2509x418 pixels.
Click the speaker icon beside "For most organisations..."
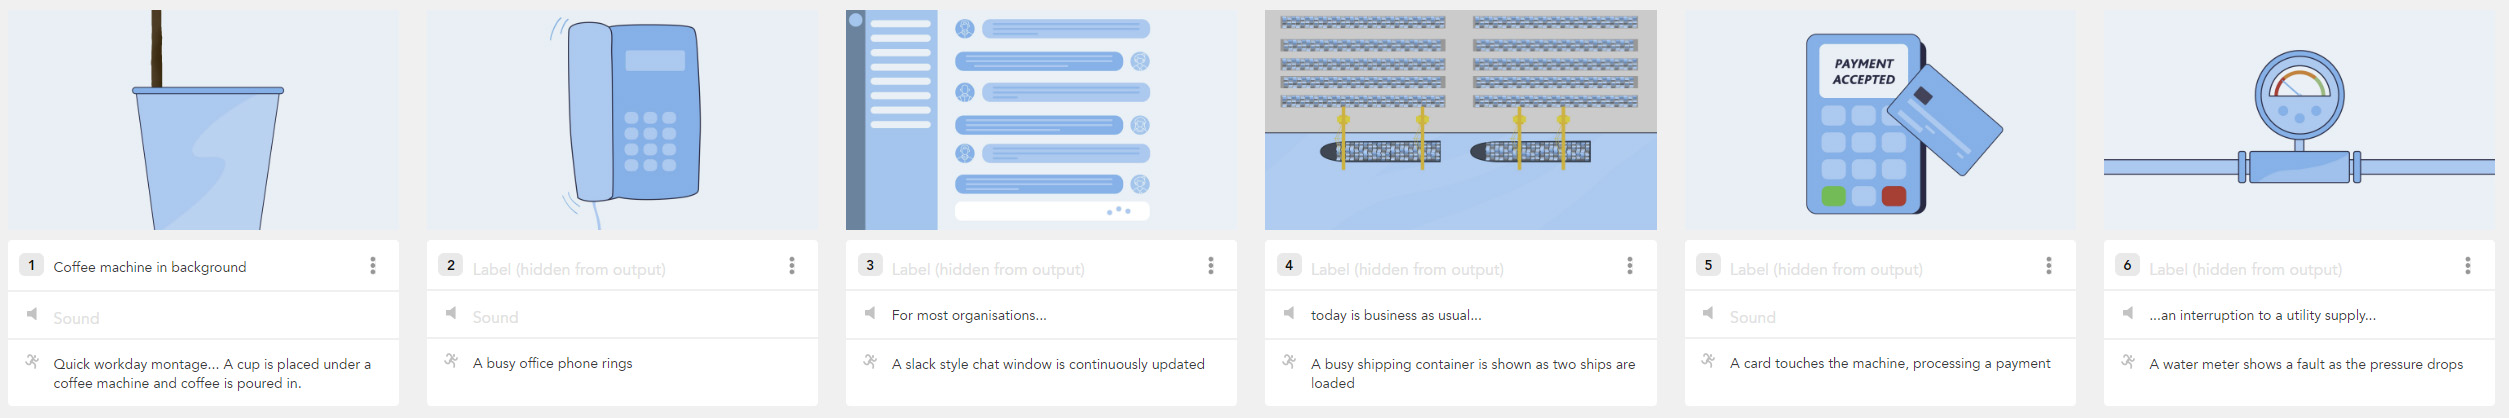870,313
